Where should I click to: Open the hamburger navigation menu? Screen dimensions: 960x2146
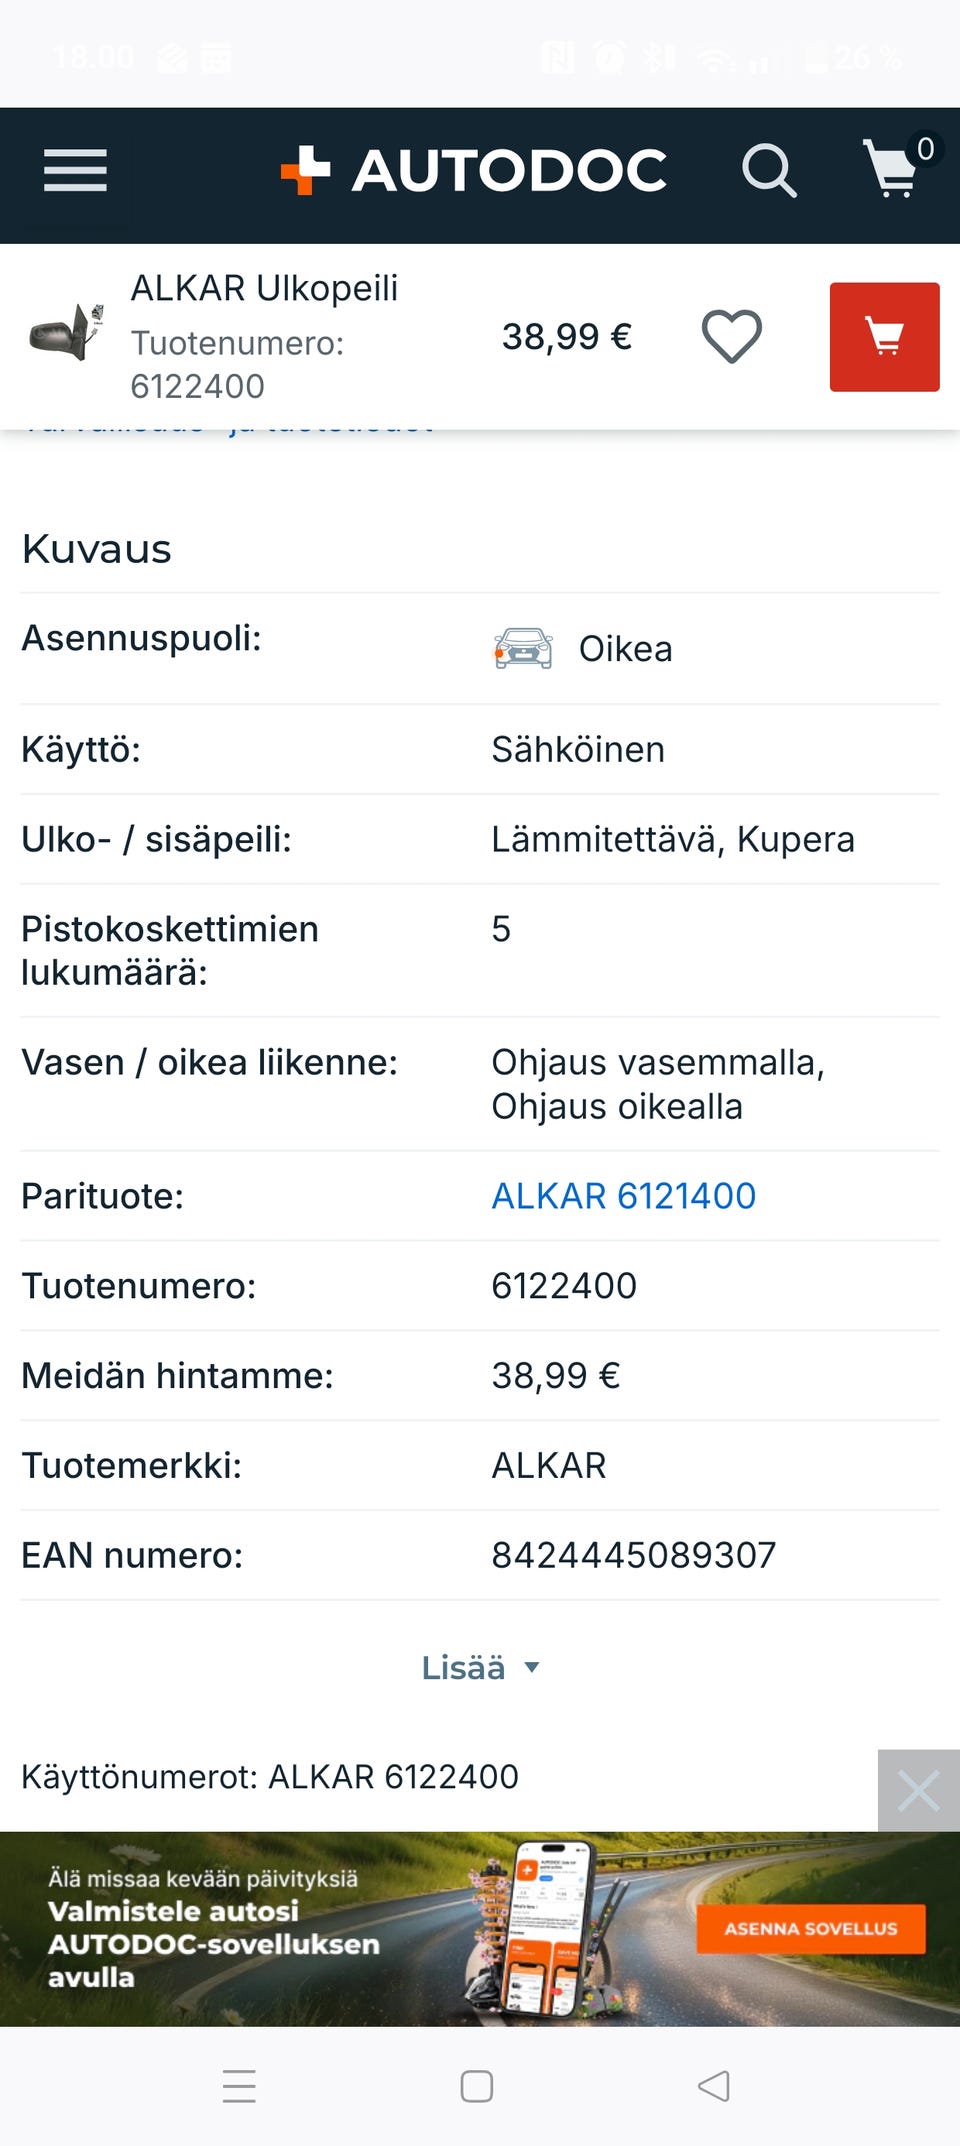point(76,170)
